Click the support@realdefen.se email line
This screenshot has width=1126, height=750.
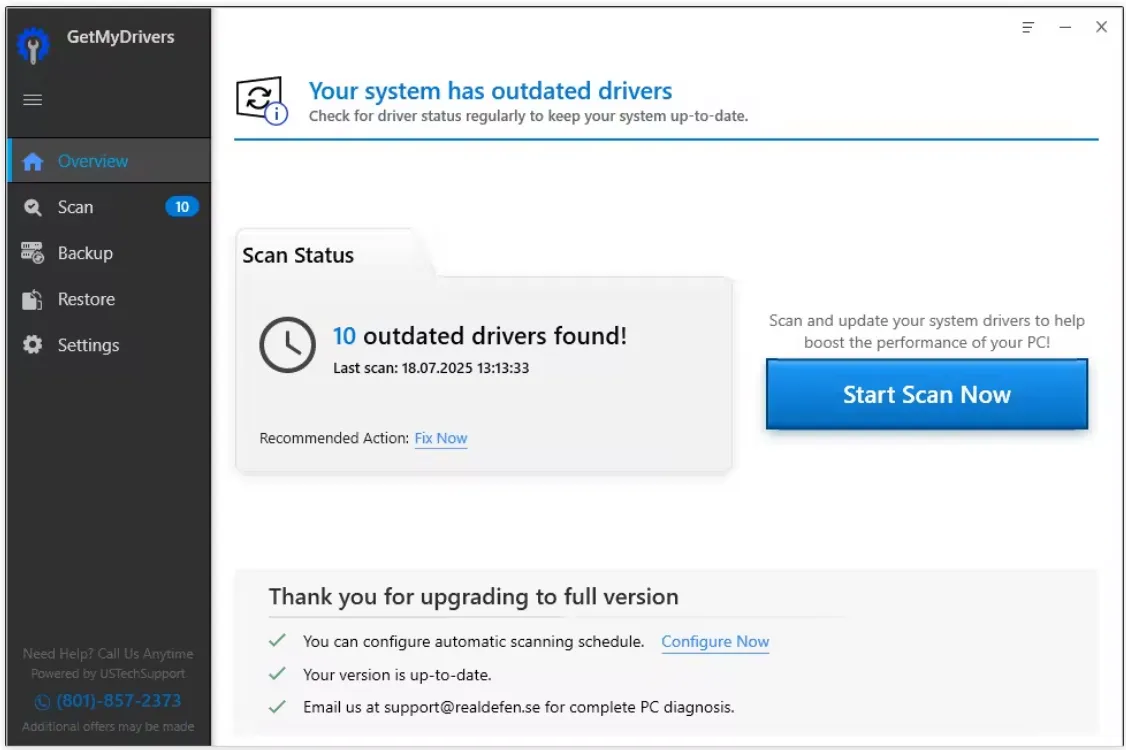click(x=518, y=707)
